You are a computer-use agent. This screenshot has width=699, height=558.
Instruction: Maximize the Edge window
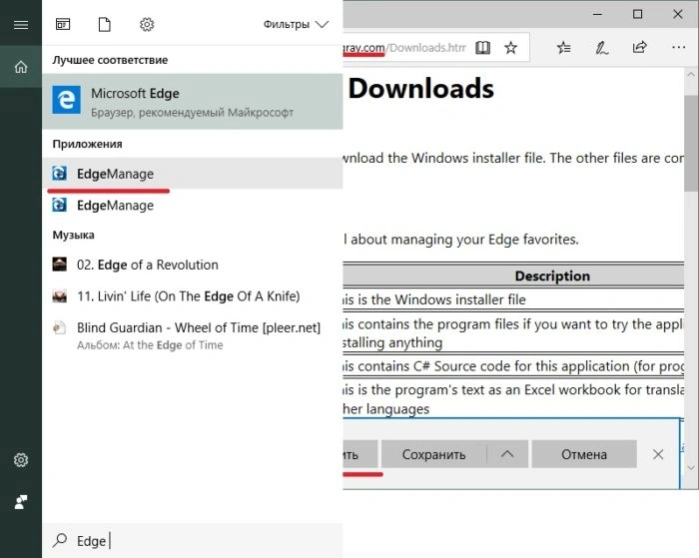(637, 14)
